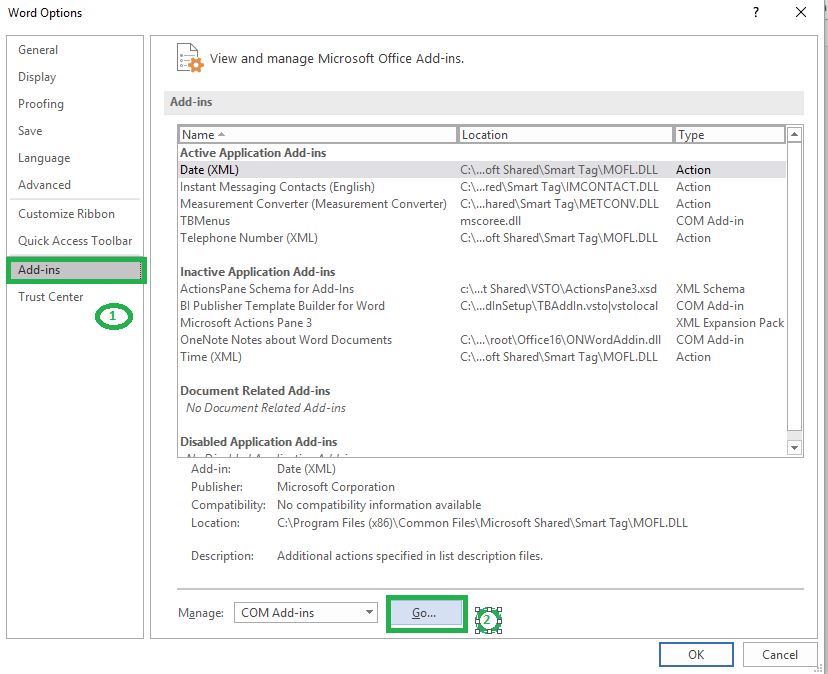Click No compatibility information available text
828x674 pixels.
[379, 505]
